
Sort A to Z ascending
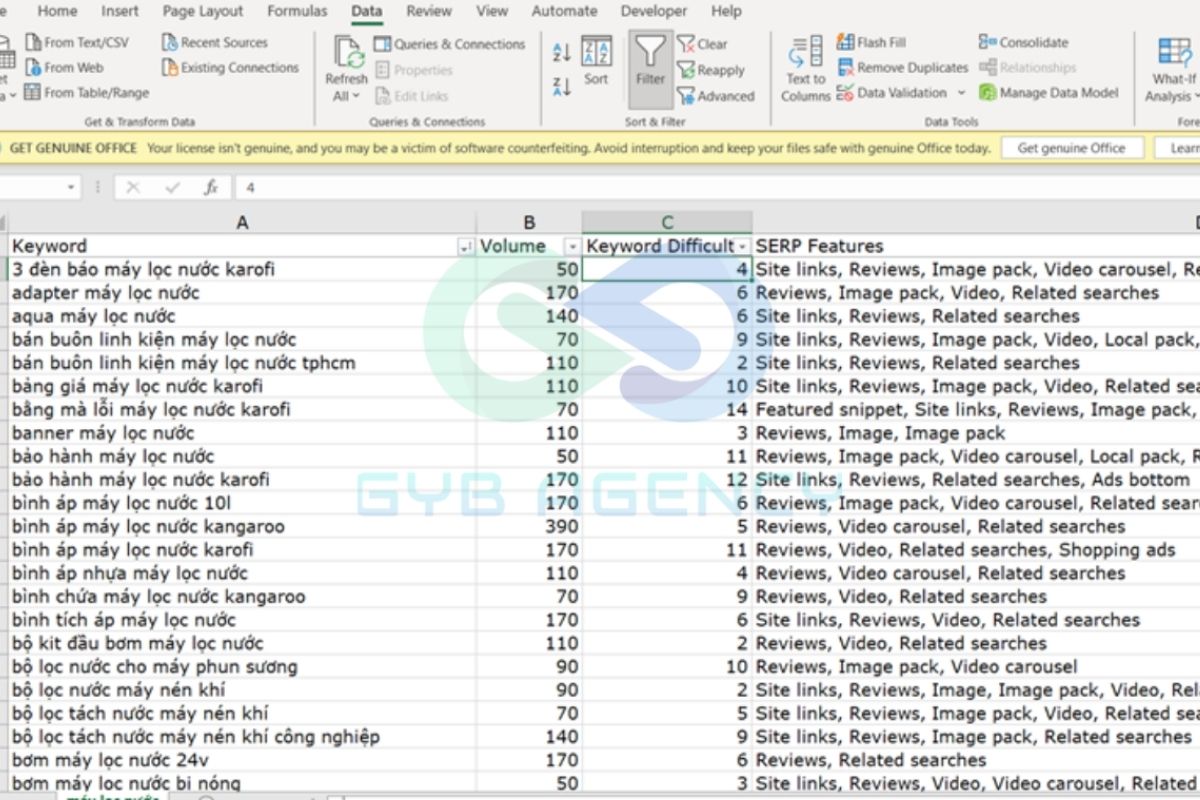[561, 53]
